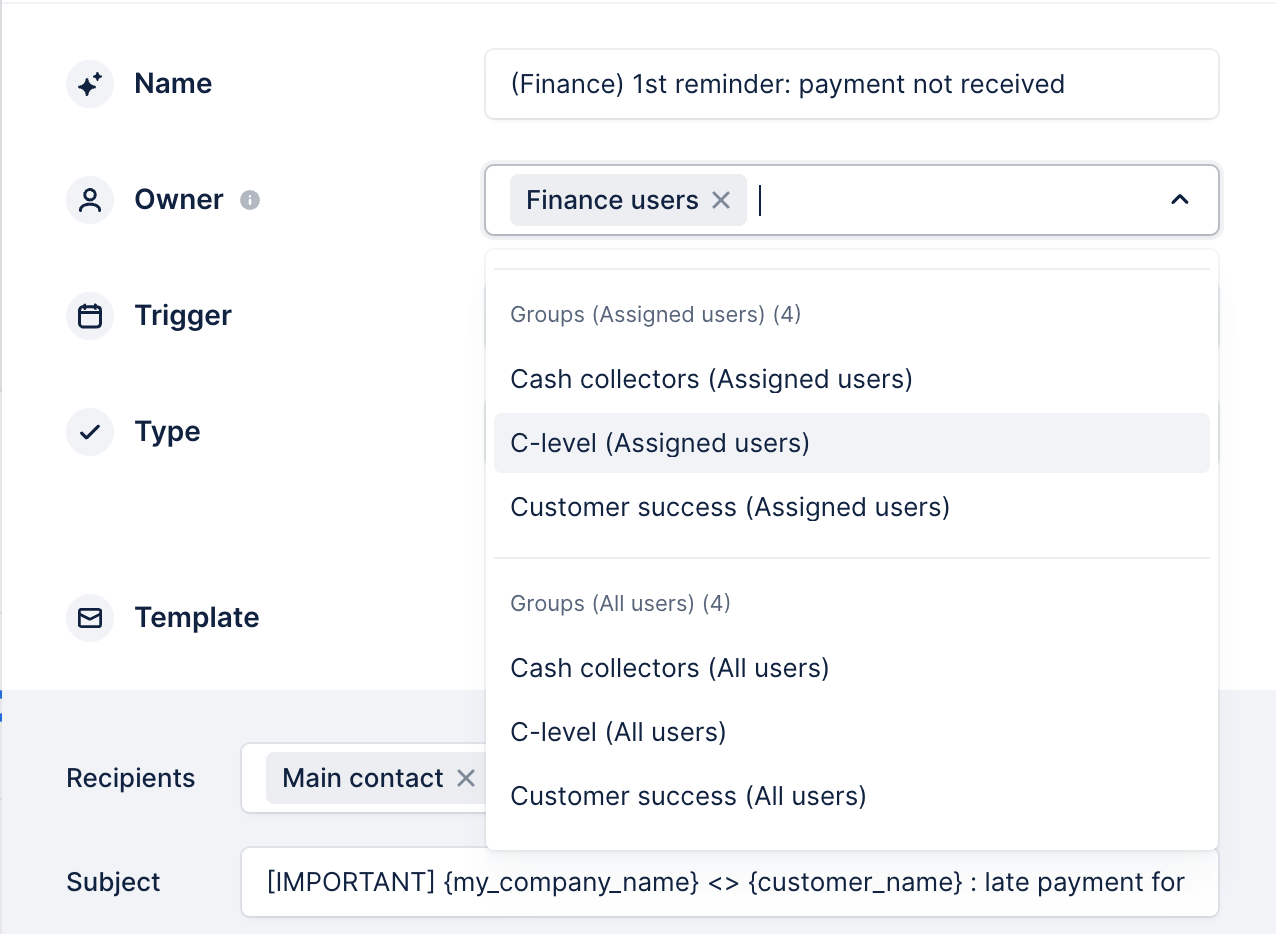Choose Customer success (Assigned users) option

pos(730,507)
